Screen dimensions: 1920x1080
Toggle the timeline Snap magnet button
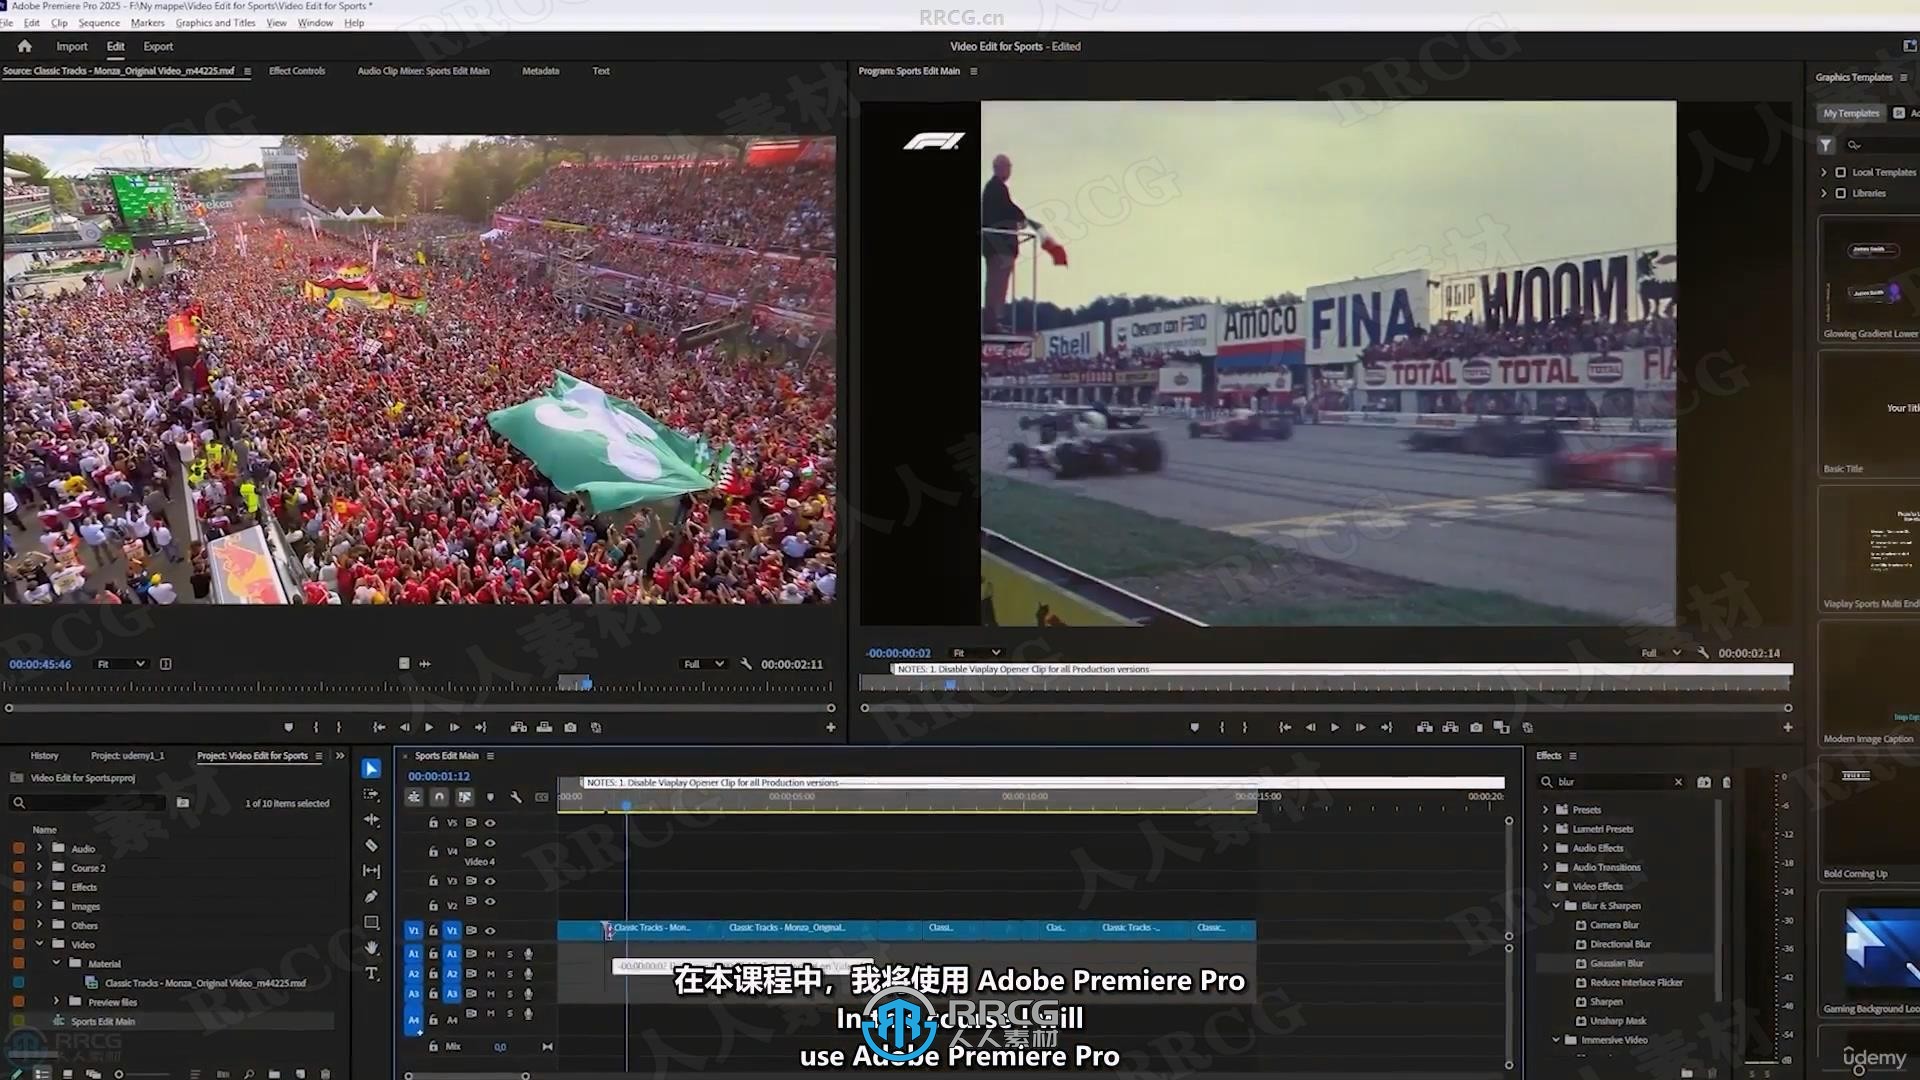coord(439,797)
